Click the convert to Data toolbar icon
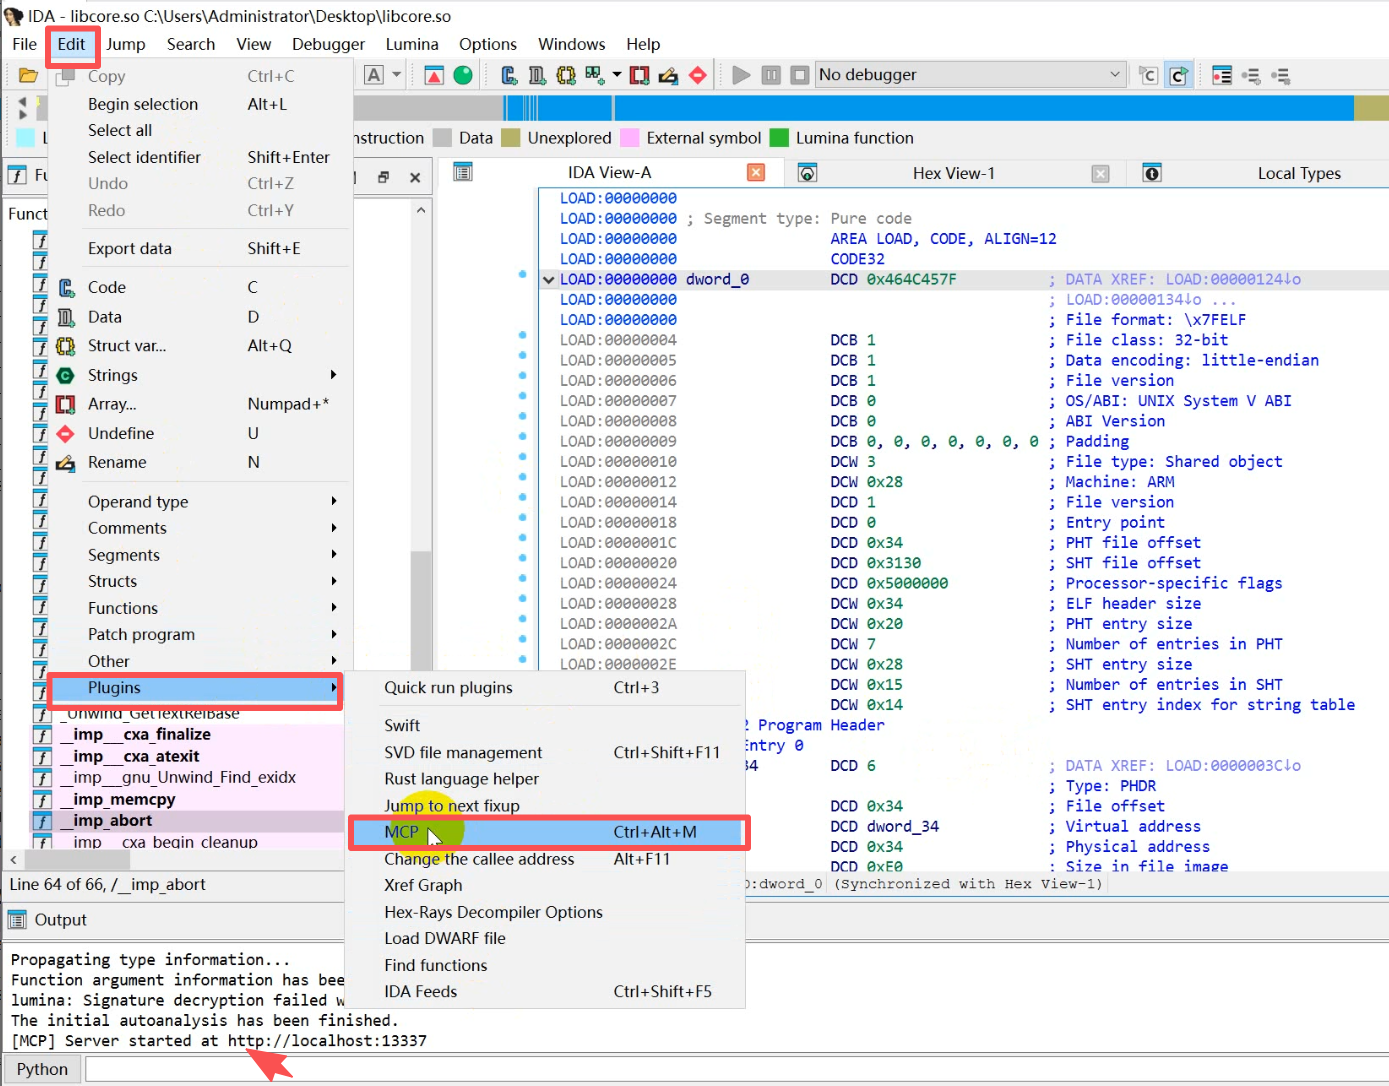 (537, 75)
